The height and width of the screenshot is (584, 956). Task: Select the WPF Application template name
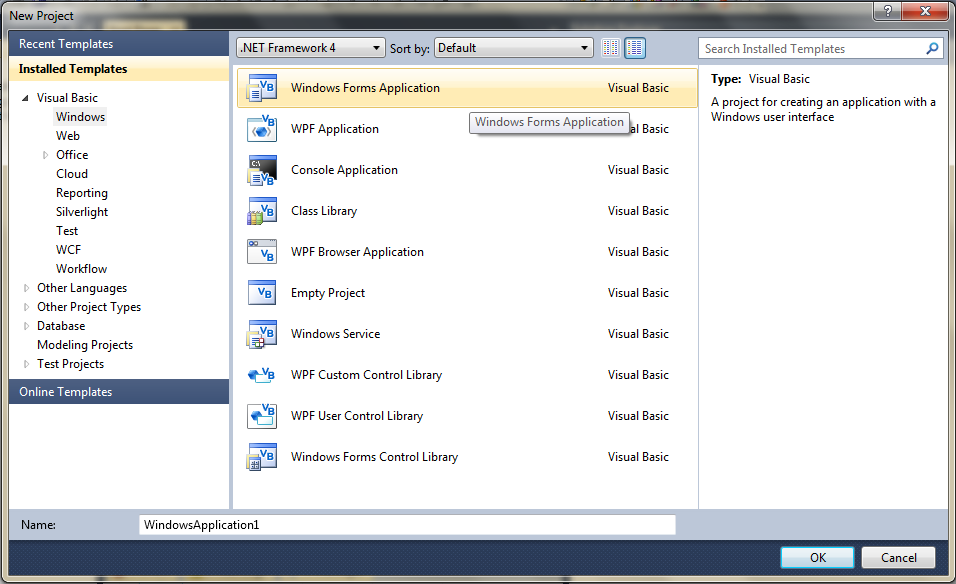tap(335, 129)
